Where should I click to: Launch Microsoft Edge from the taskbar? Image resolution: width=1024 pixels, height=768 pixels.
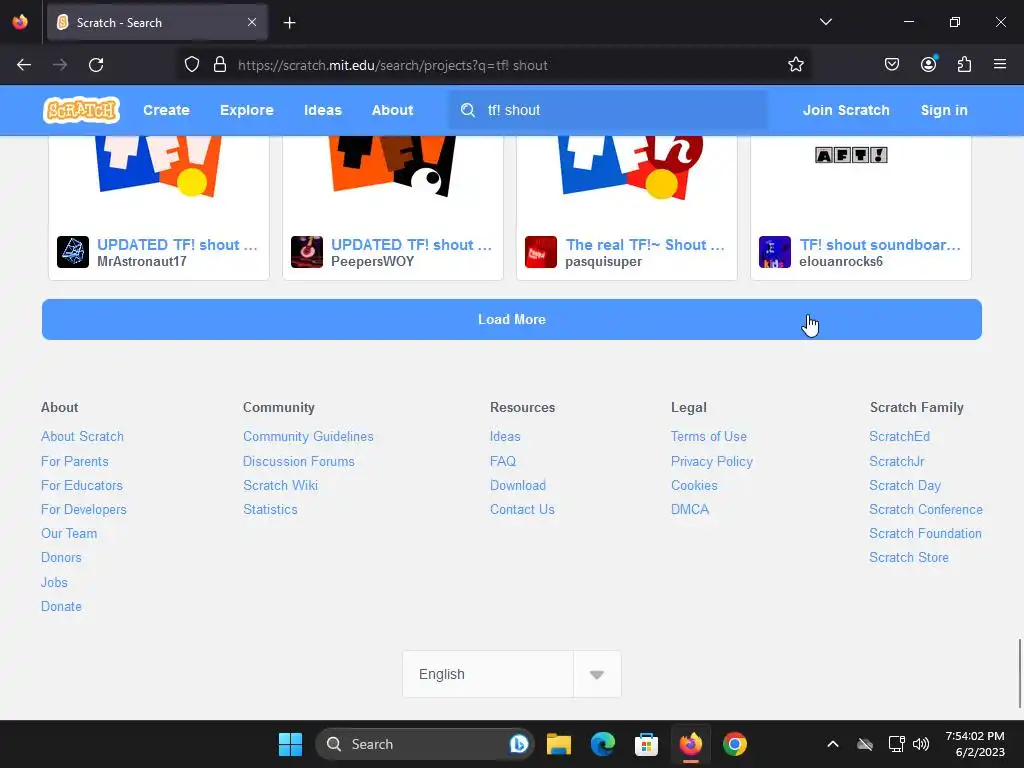pos(602,744)
